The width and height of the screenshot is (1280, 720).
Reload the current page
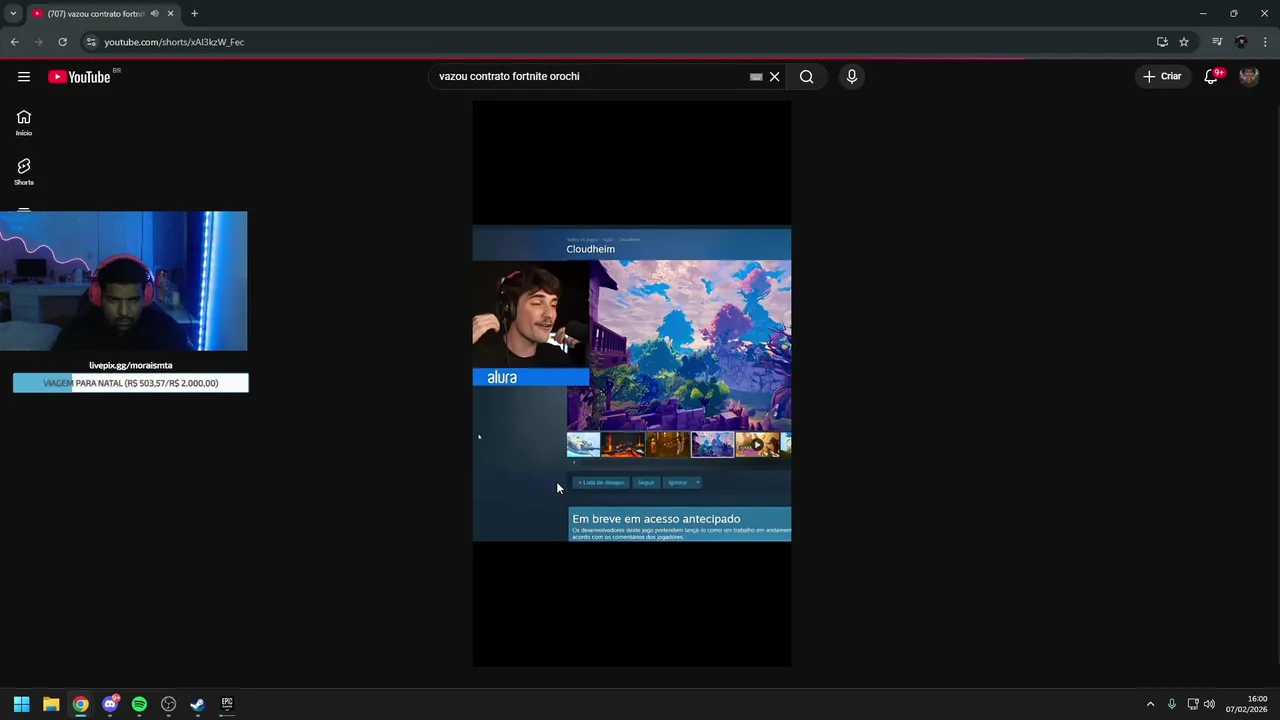tap(62, 42)
